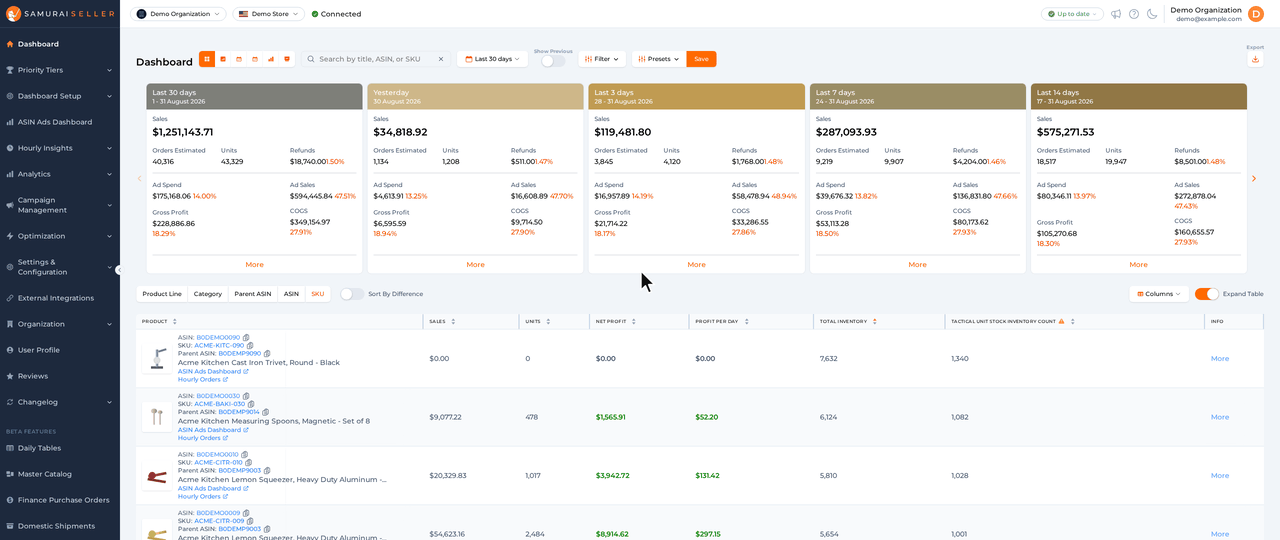Image resolution: width=1280 pixels, height=540 pixels.
Task: Open Domestic Shipments in the sidebar
Action: pyautogui.click(x=60, y=526)
